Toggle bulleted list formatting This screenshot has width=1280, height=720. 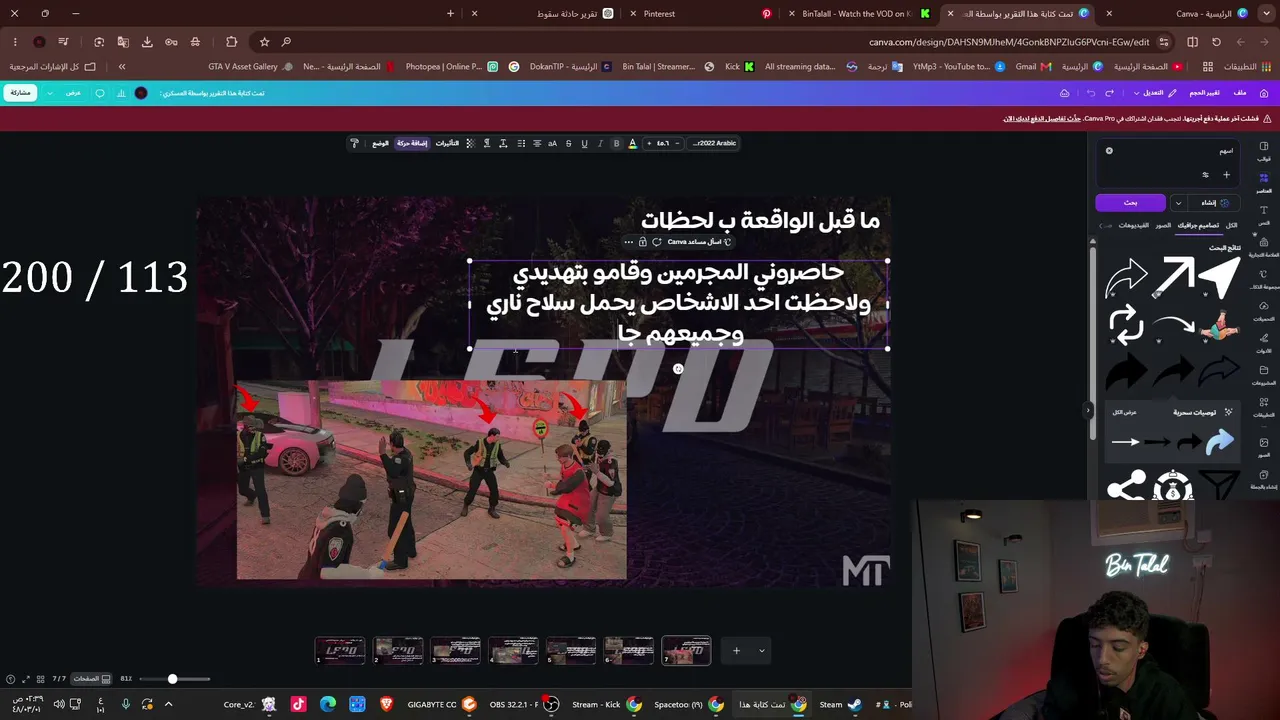coord(521,143)
